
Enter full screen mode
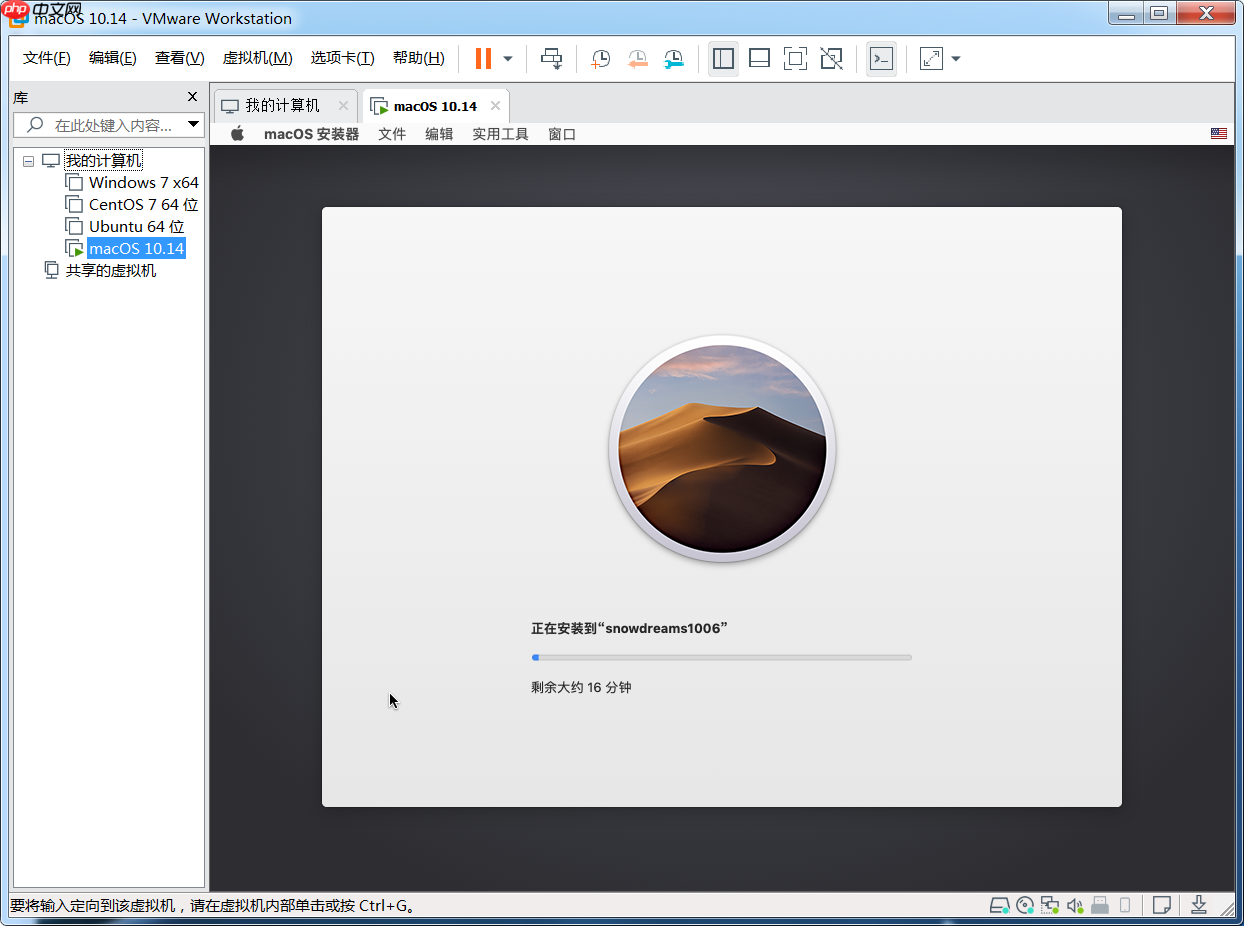coord(795,59)
